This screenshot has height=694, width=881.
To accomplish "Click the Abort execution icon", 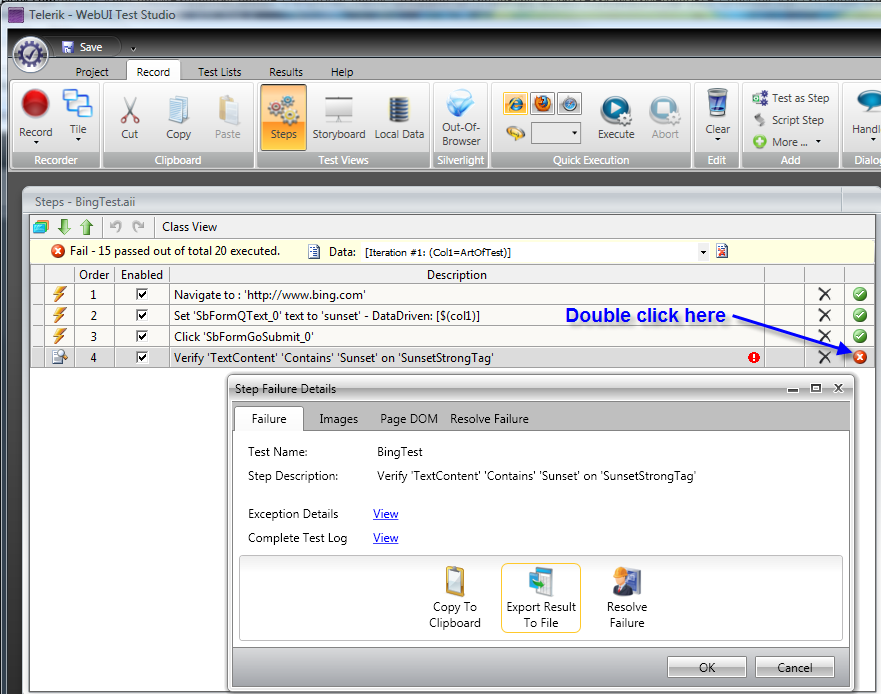I will 665,110.
